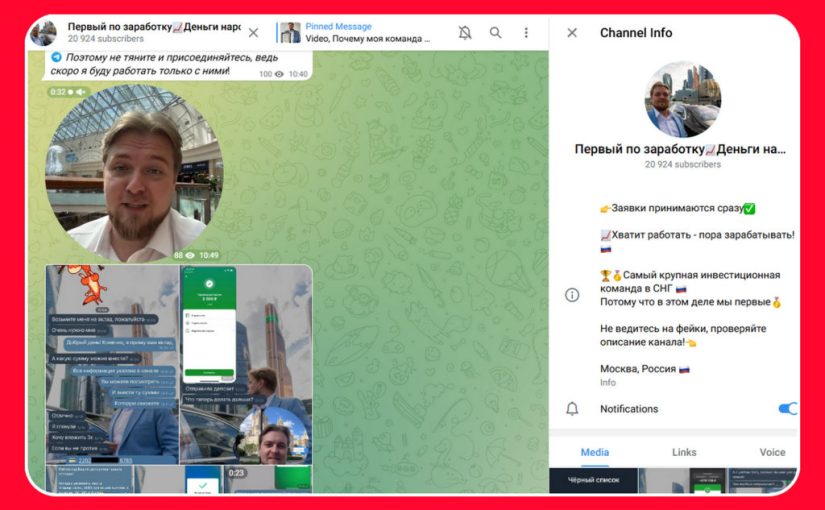Click the small channel avatar in chat header
Screen dimensions: 825x510
[43, 33]
